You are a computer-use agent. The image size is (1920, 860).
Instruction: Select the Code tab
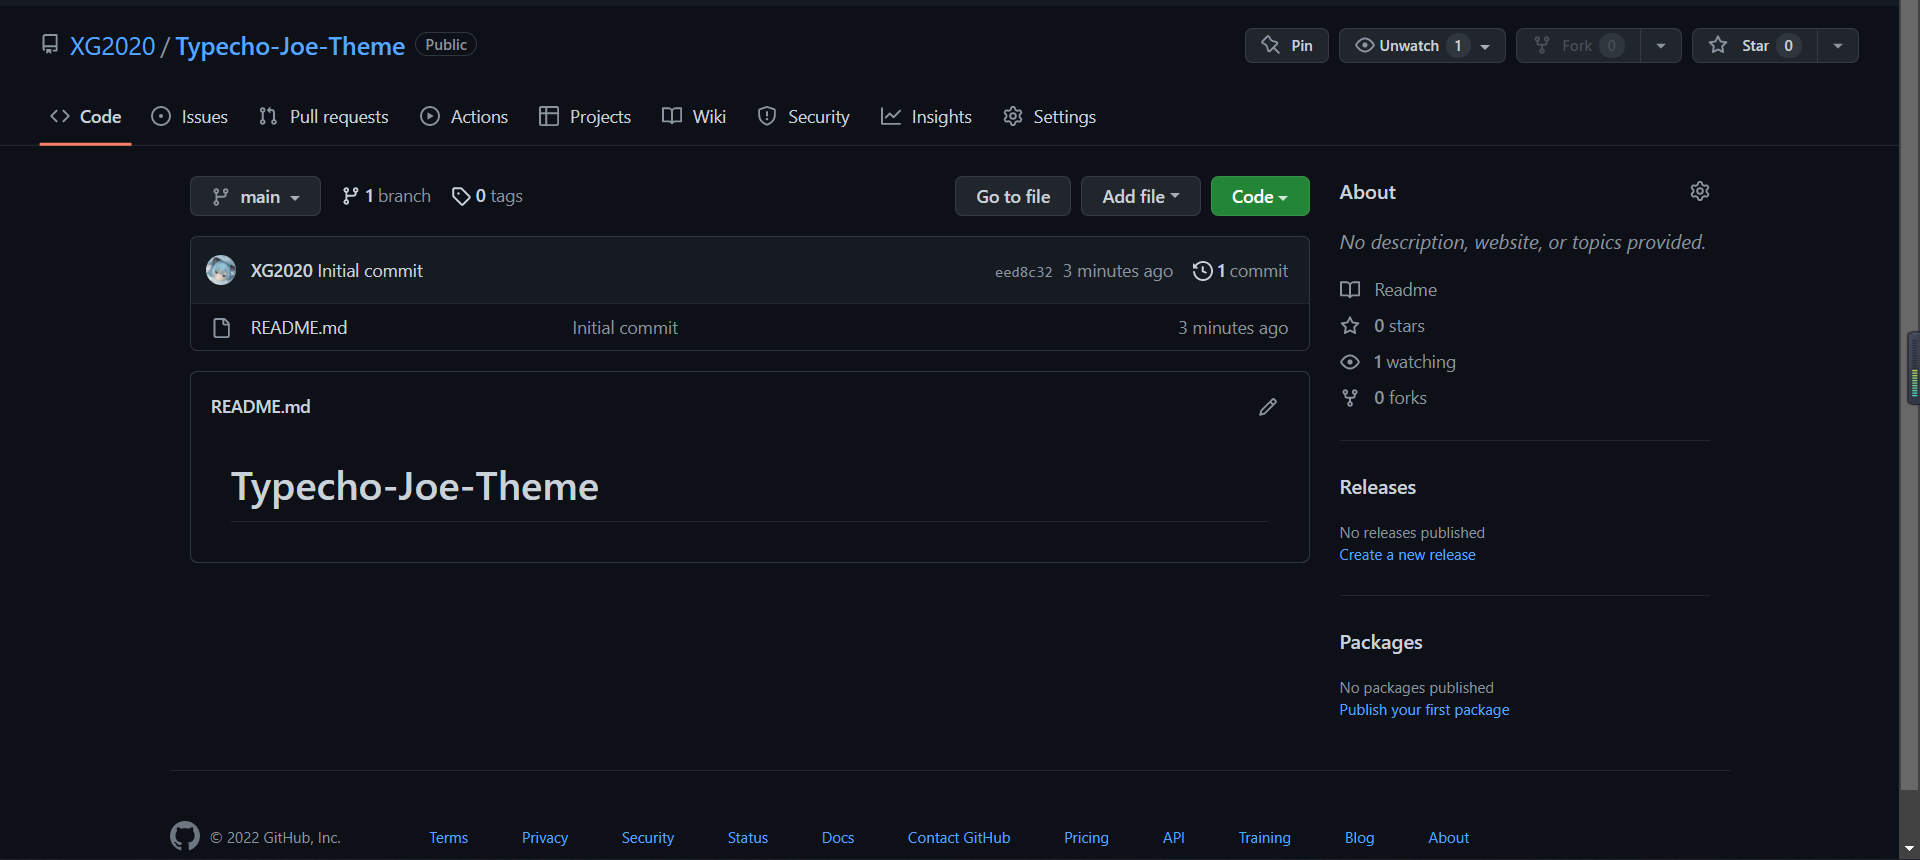click(86, 117)
